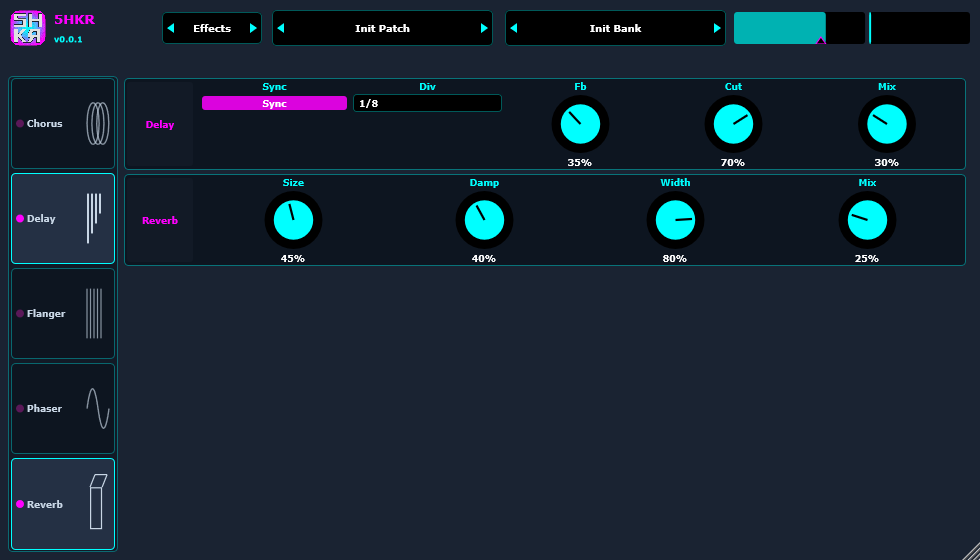Select previous bank arrow beside Init Bank

(x=514, y=28)
